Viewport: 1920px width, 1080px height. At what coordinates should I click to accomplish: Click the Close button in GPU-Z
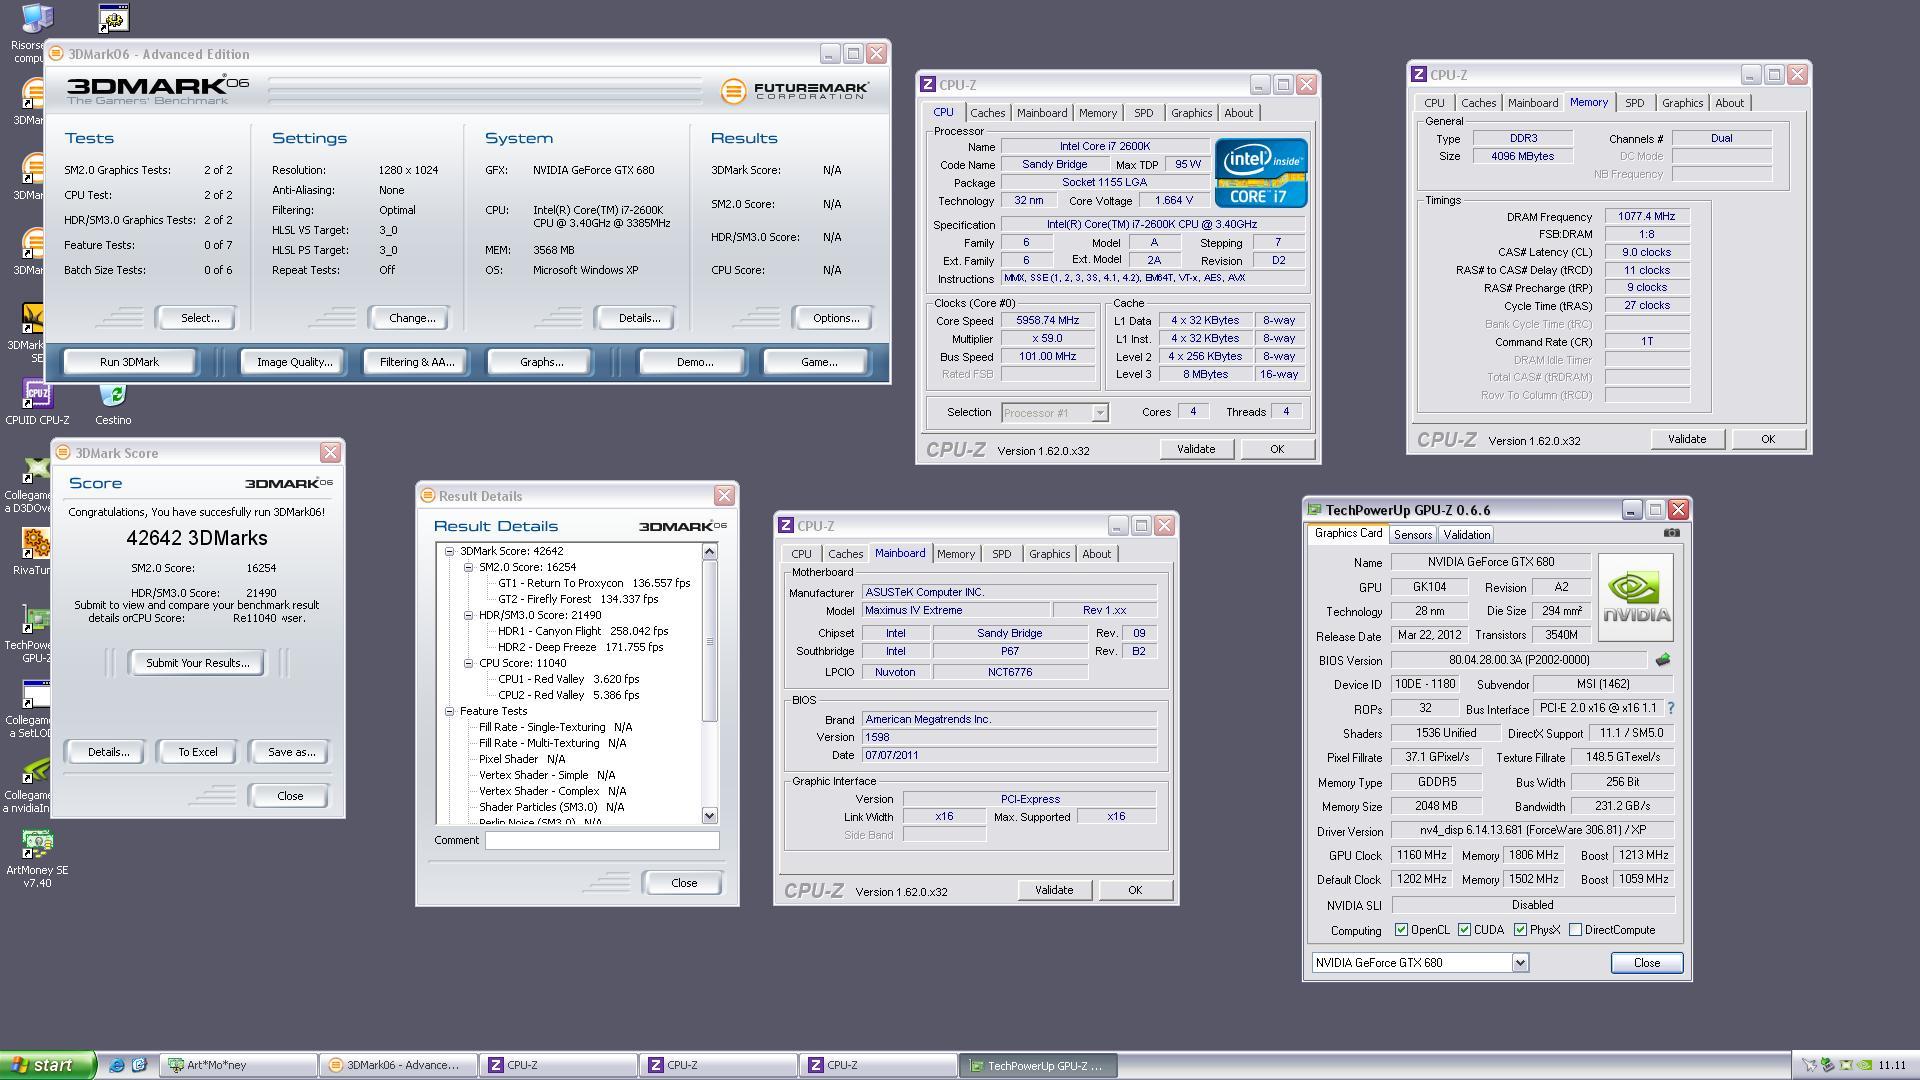click(x=1646, y=963)
